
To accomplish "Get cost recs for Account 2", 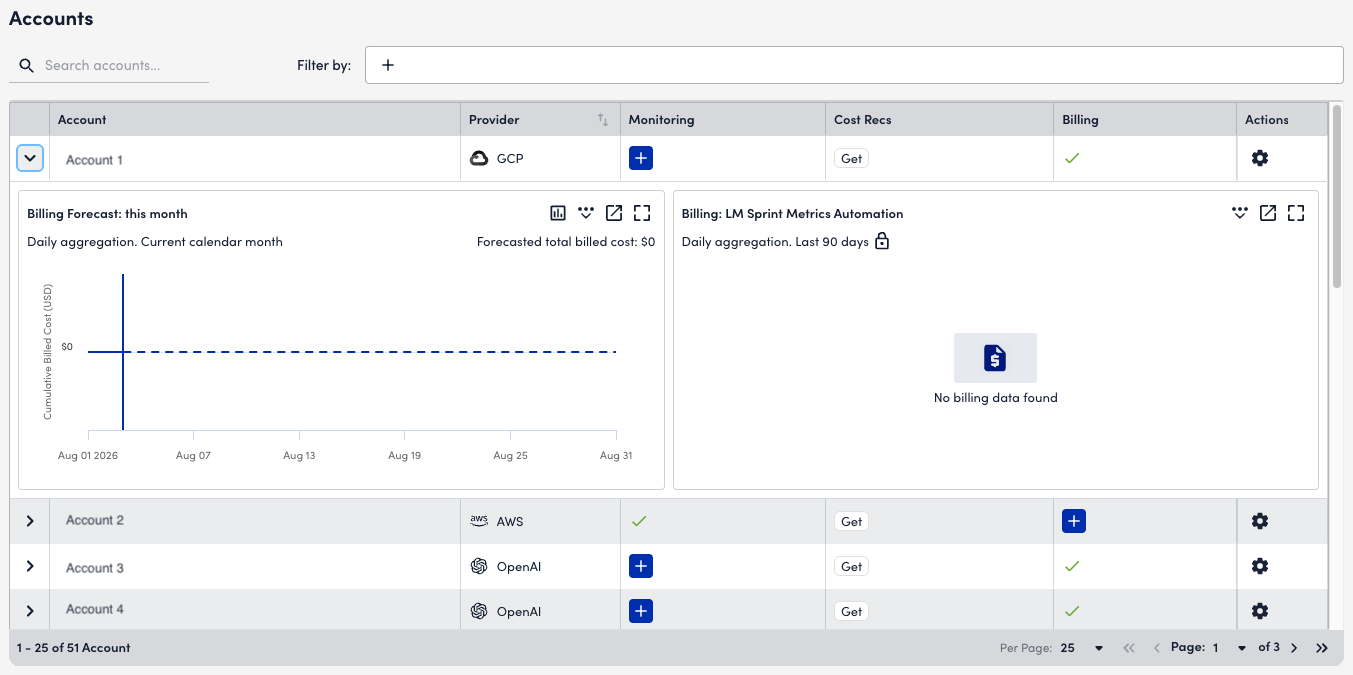I will pyautogui.click(x=852, y=521).
